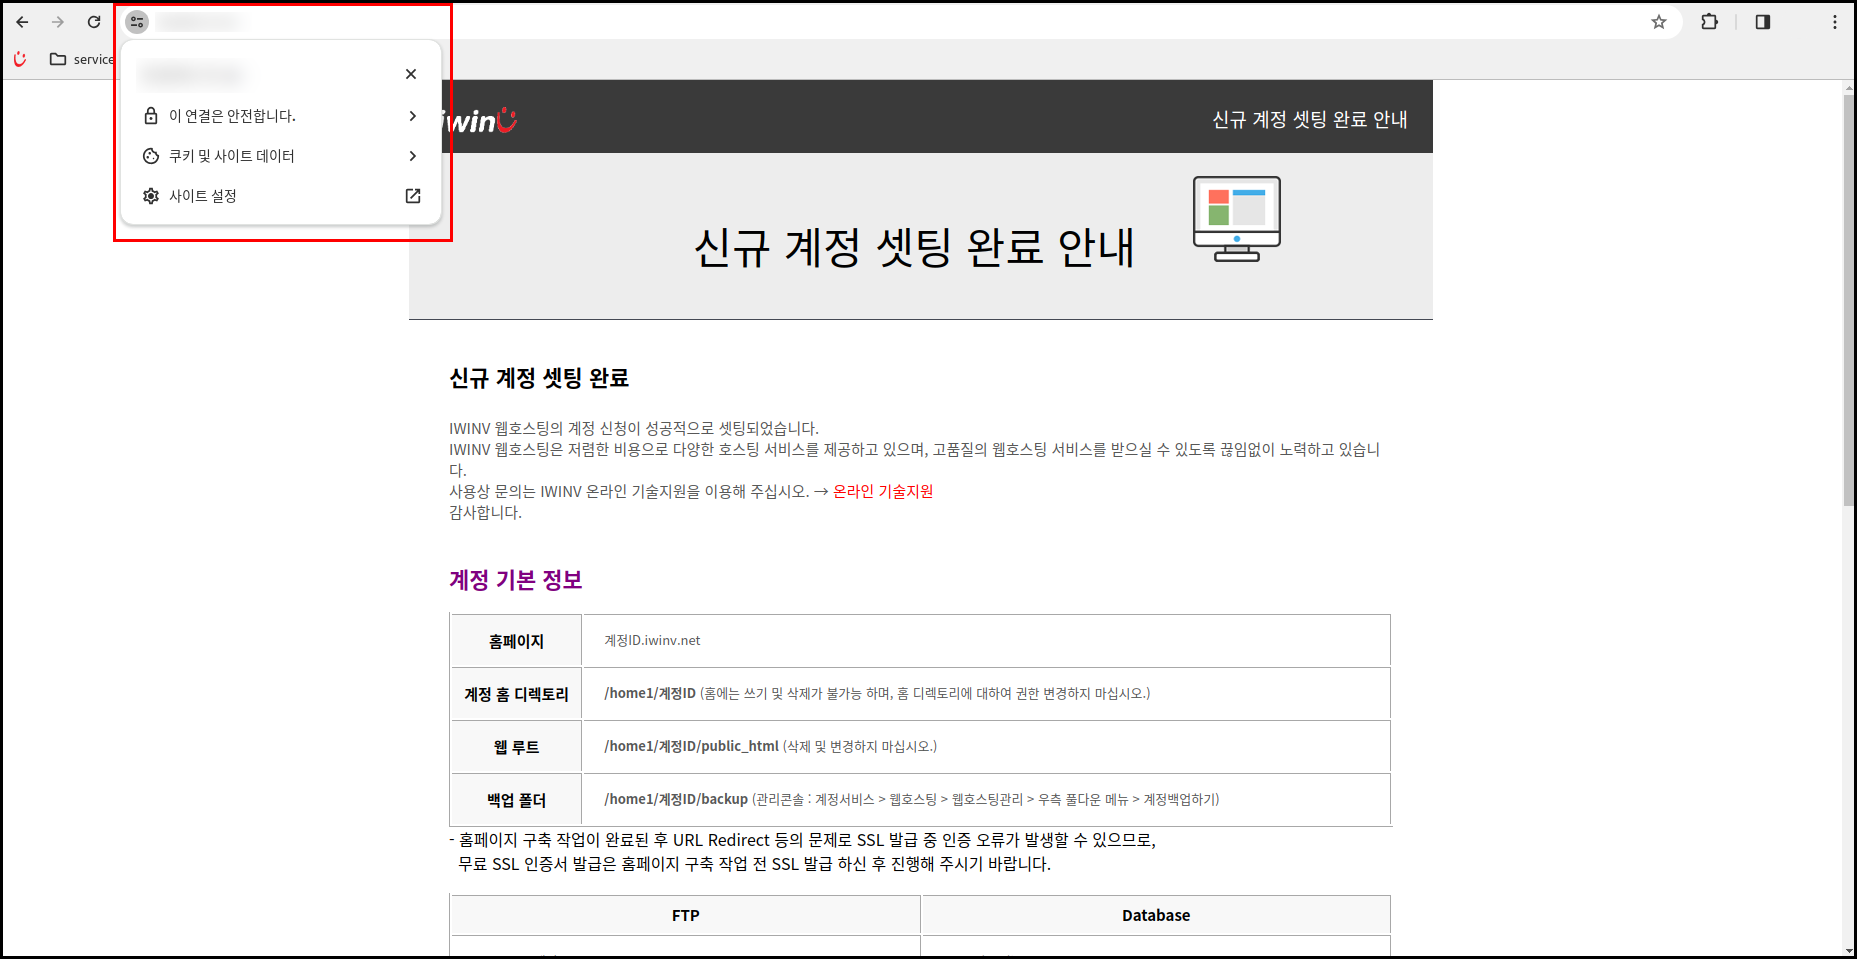Click the FTP column header
Image resolution: width=1857 pixels, height=959 pixels.
pos(685,915)
